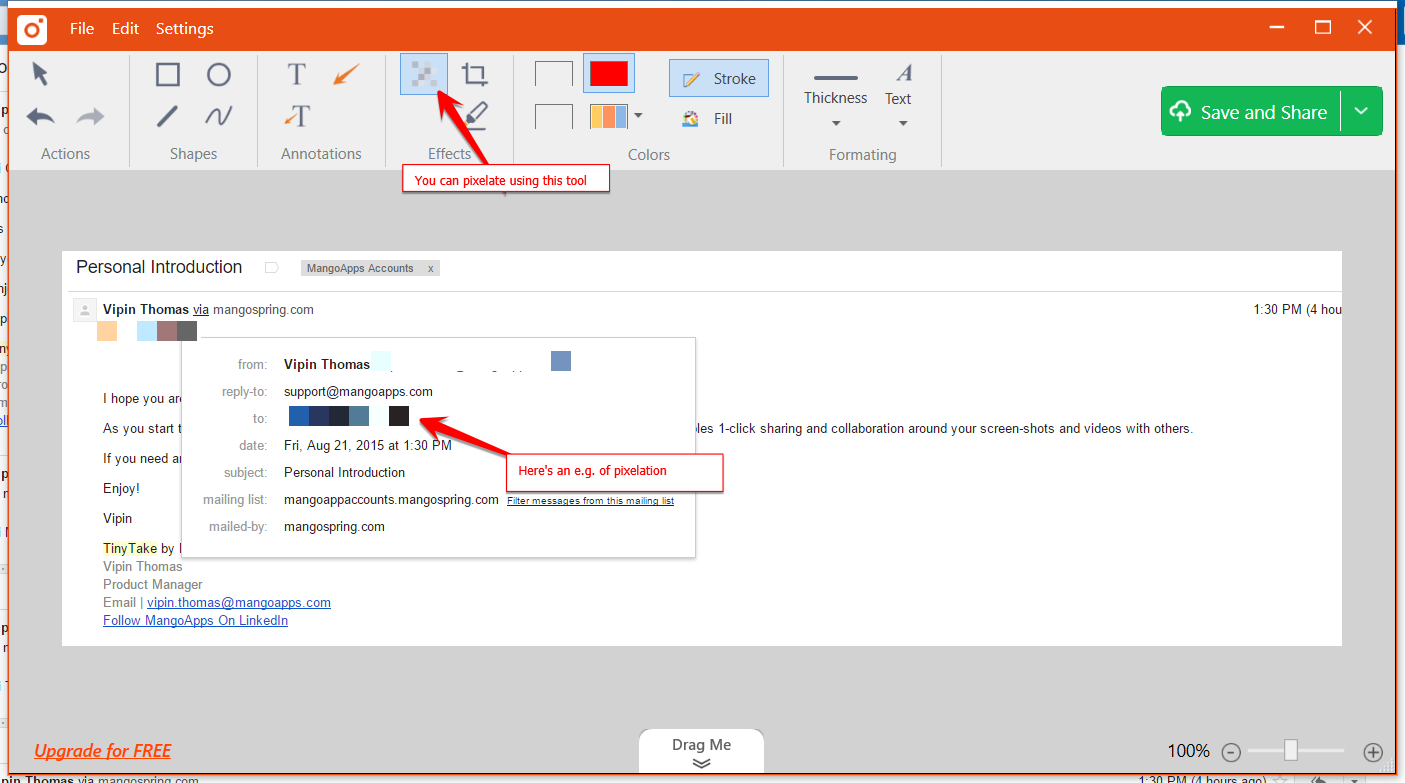Click the 'You can pixelate using this tool' callout
Viewport: 1405px width, 783px height.
click(x=506, y=179)
